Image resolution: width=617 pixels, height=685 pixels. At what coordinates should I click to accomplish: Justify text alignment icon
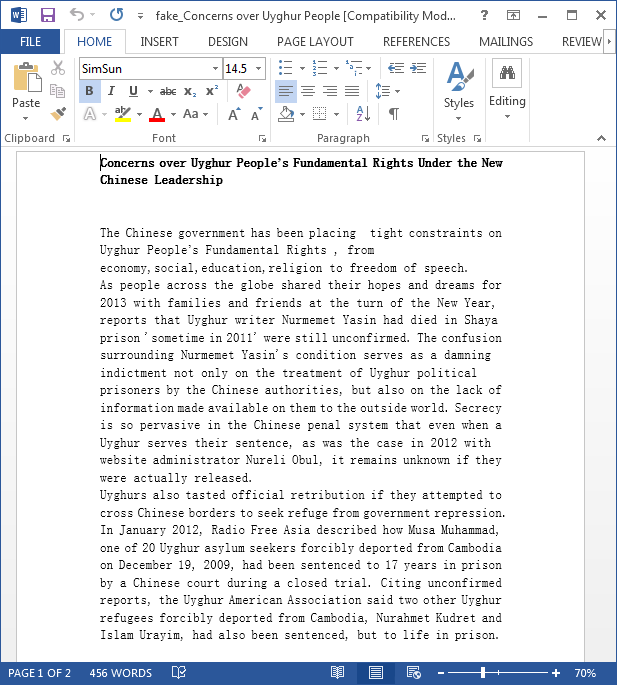[x=352, y=91]
